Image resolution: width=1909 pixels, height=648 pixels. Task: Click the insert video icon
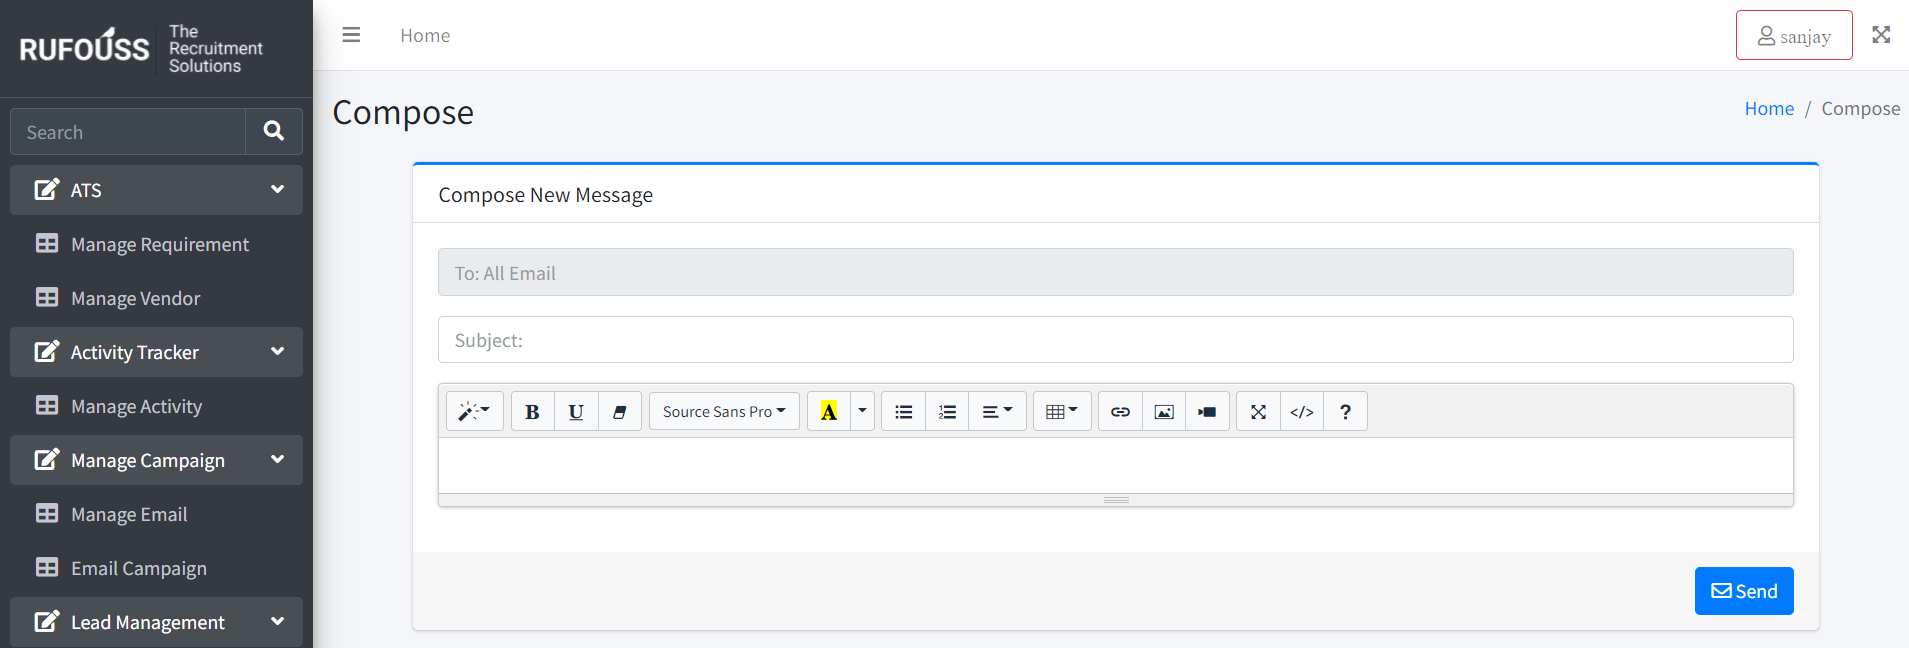click(x=1207, y=412)
